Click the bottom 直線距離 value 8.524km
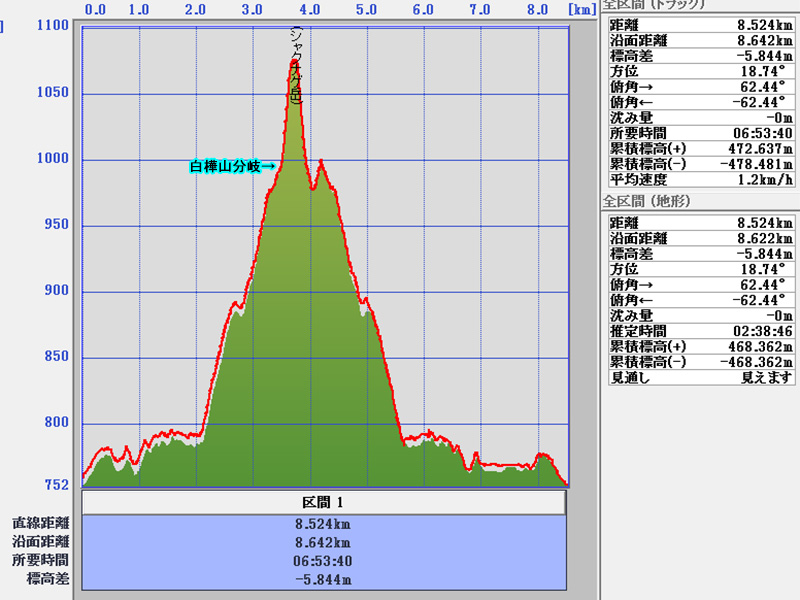 point(322,523)
